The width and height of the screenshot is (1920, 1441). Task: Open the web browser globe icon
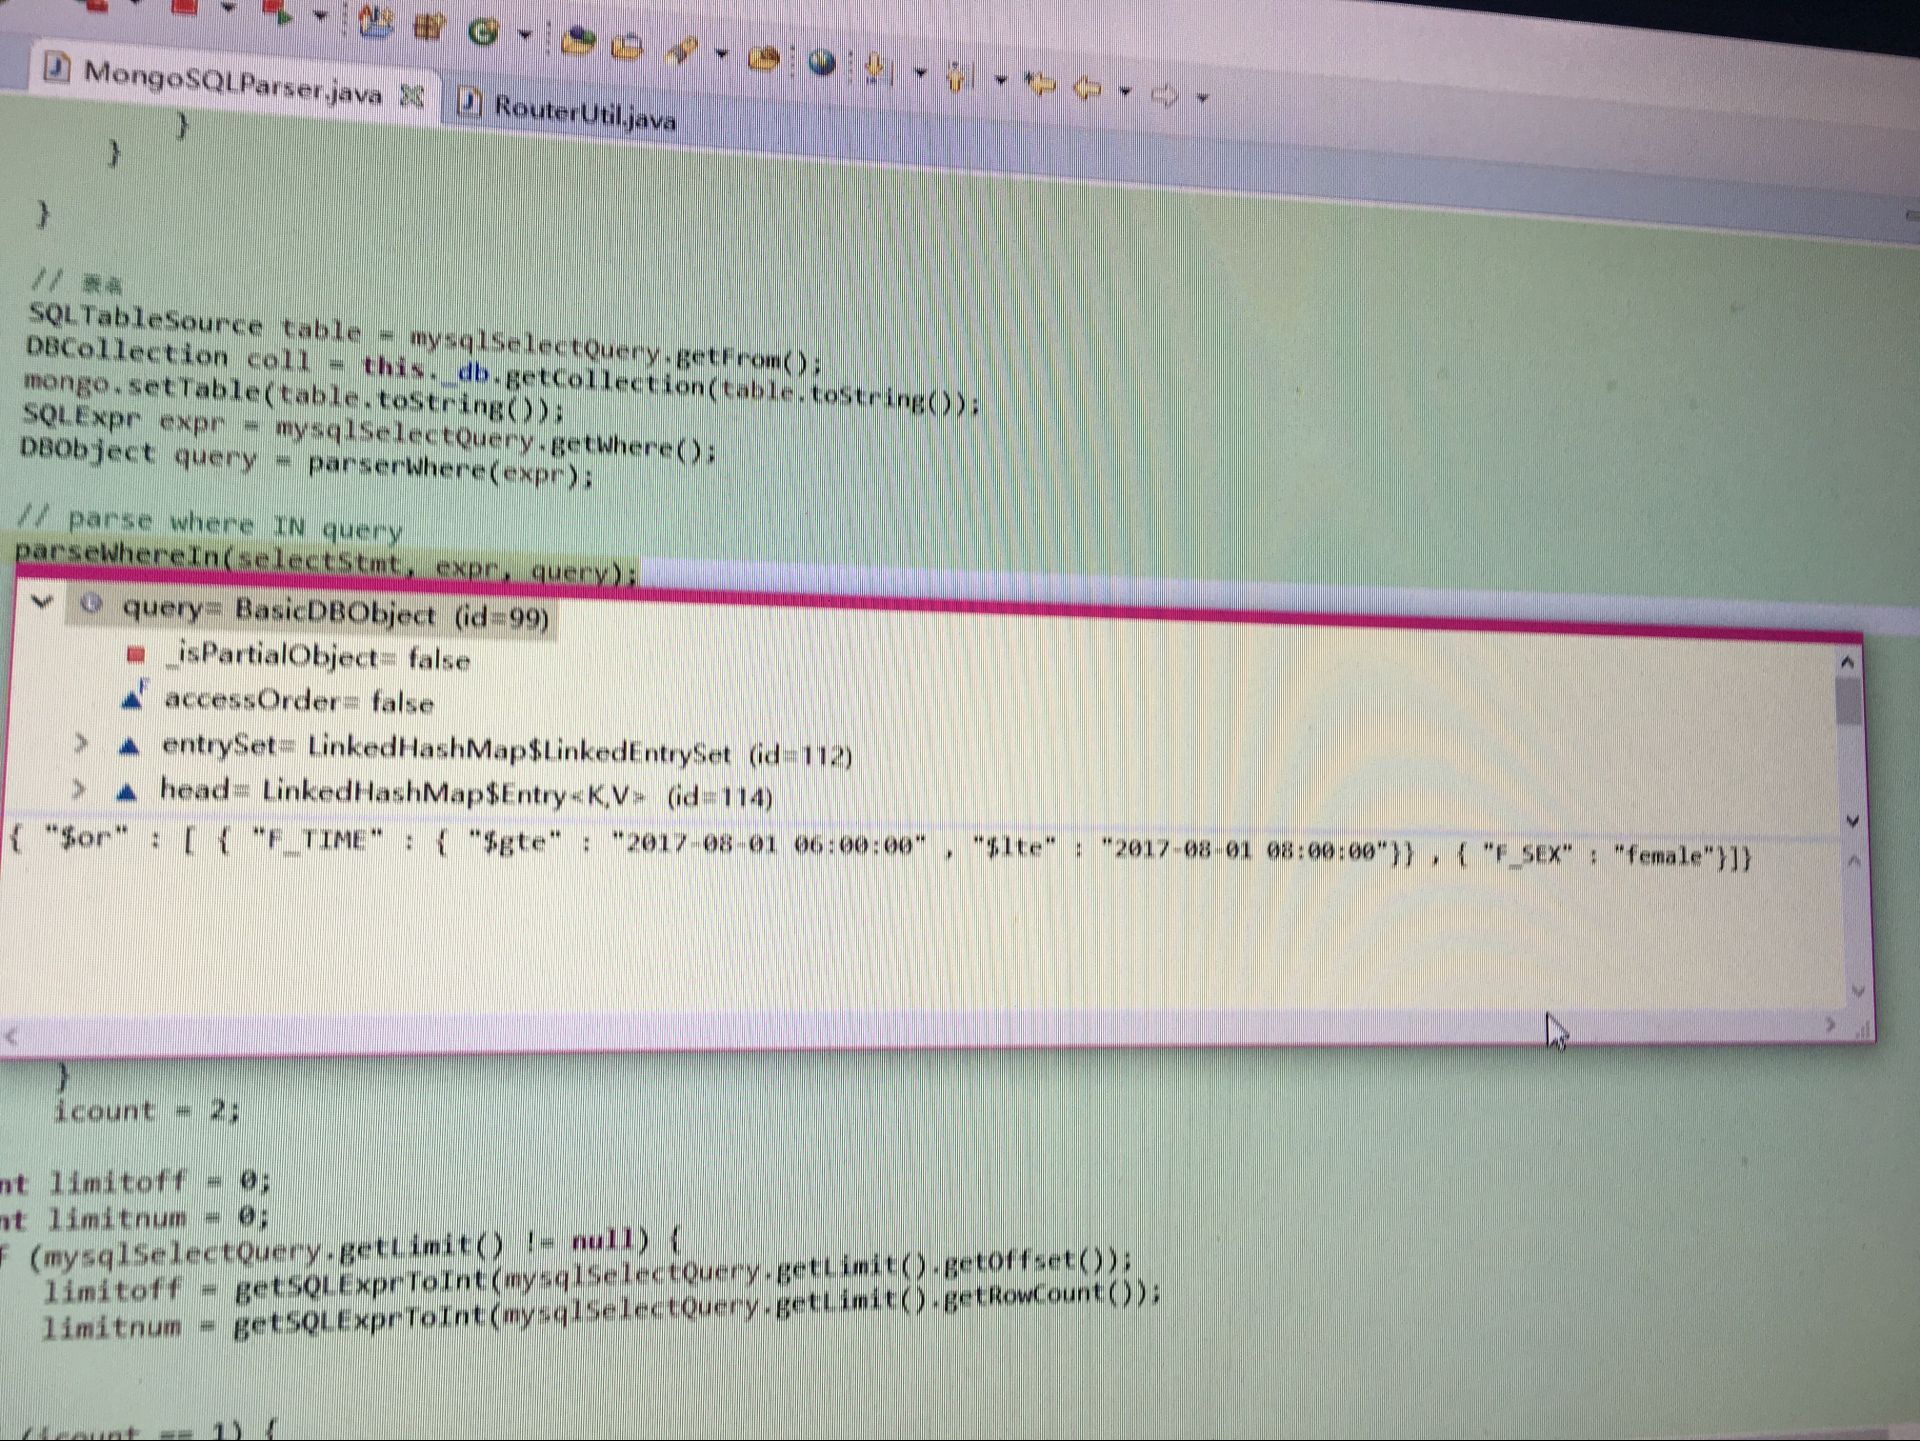click(x=822, y=62)
